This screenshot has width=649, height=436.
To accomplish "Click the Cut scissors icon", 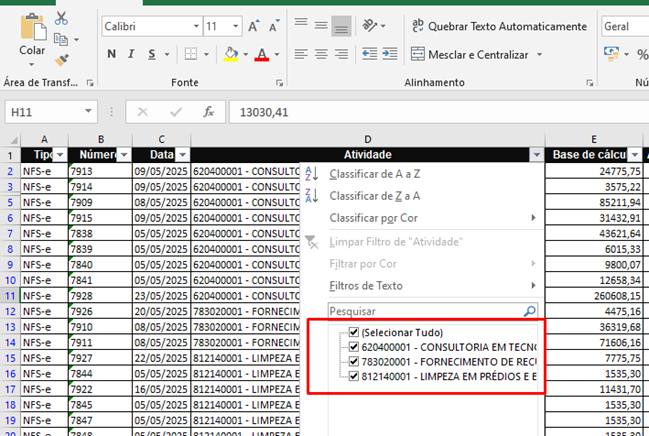I will (x=62, y=18).
